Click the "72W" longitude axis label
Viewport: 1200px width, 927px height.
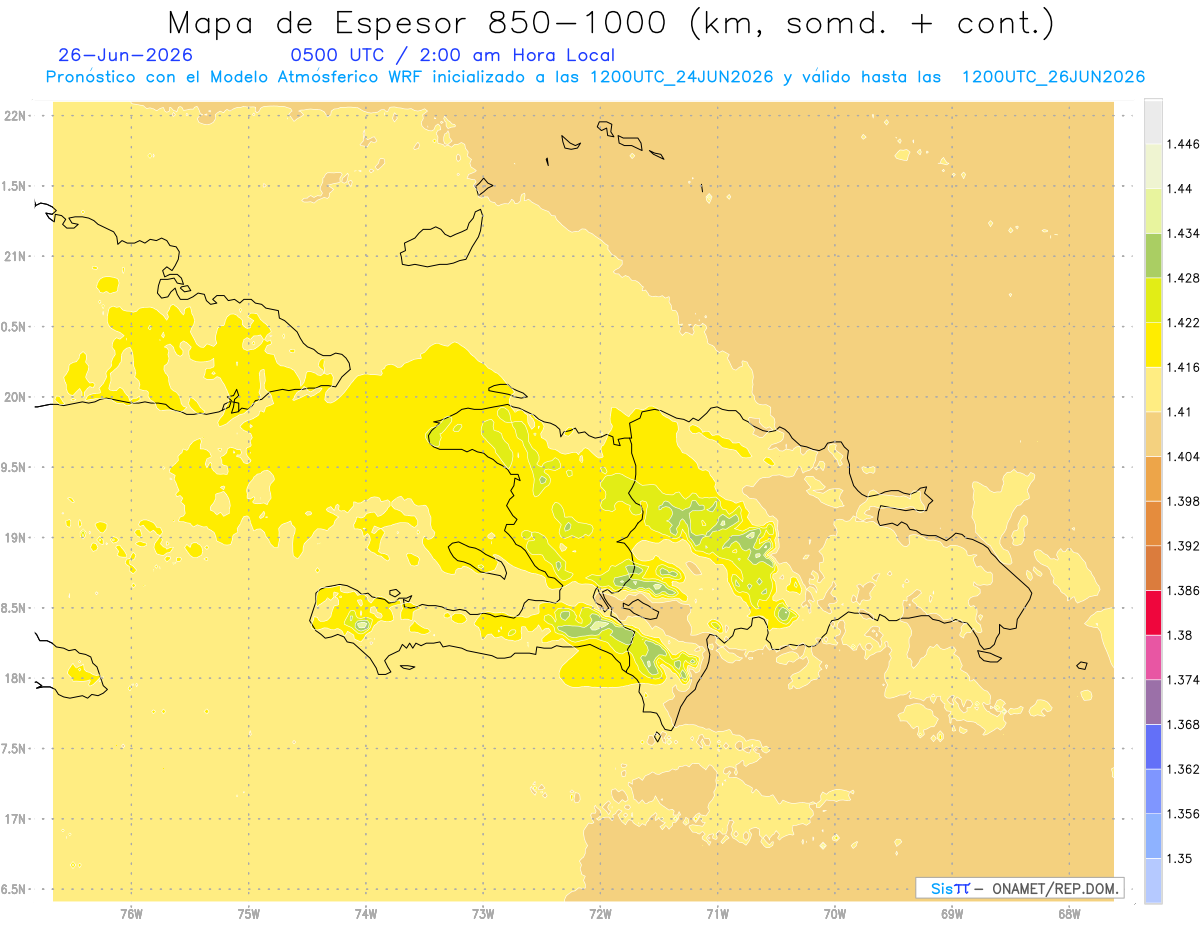pos(600,913)
